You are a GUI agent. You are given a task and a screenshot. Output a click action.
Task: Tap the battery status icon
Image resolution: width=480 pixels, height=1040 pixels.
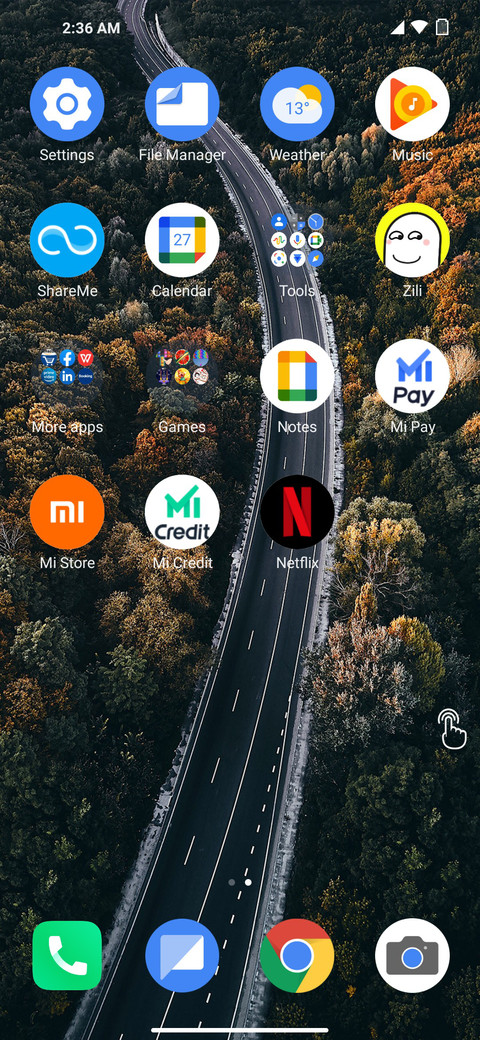(442, 27)
